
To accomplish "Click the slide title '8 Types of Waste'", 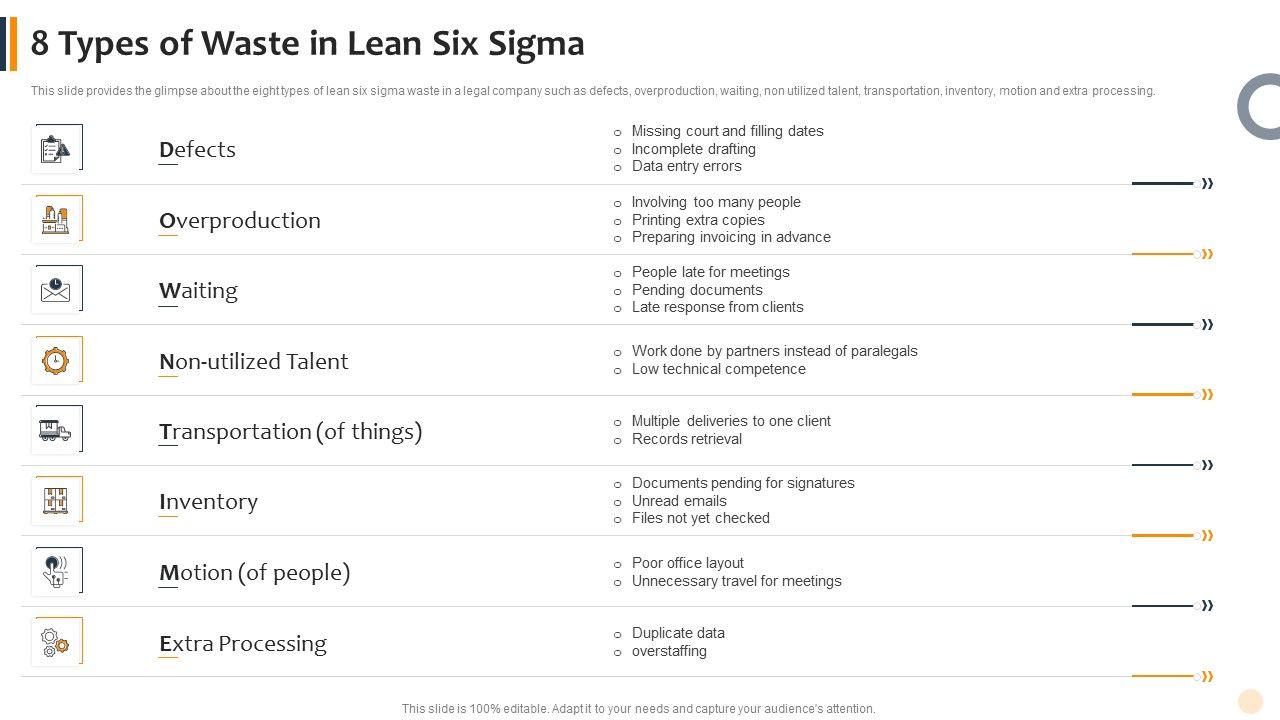I will [308, 44].
